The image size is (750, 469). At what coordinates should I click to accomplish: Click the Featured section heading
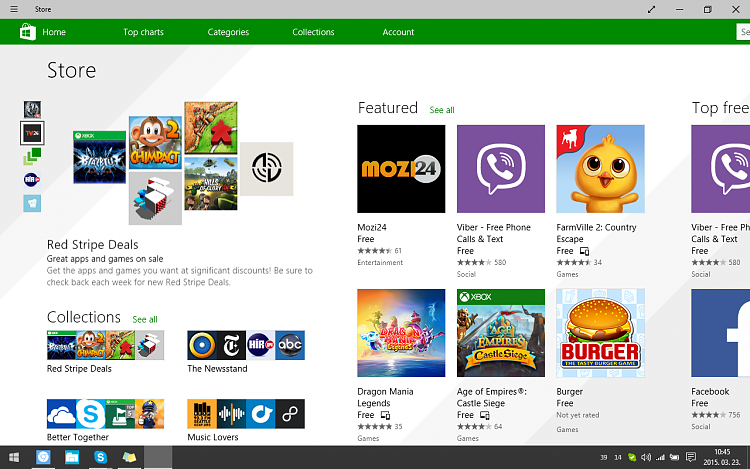pyautogui.click(x=388, y=108)
